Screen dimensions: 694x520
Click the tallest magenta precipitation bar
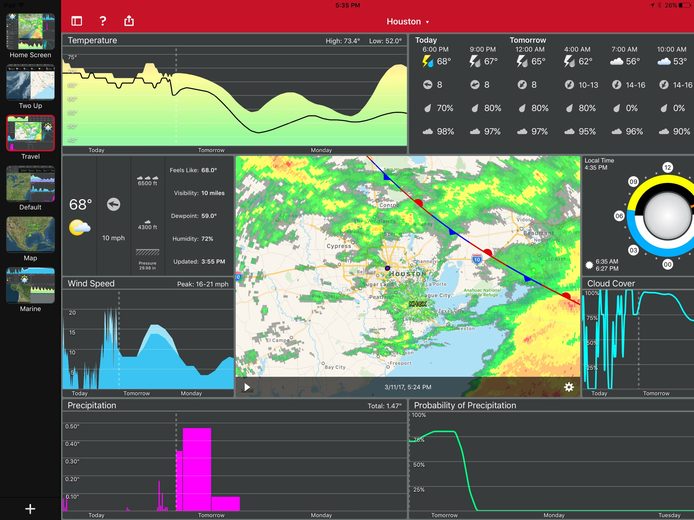(197, 469)
